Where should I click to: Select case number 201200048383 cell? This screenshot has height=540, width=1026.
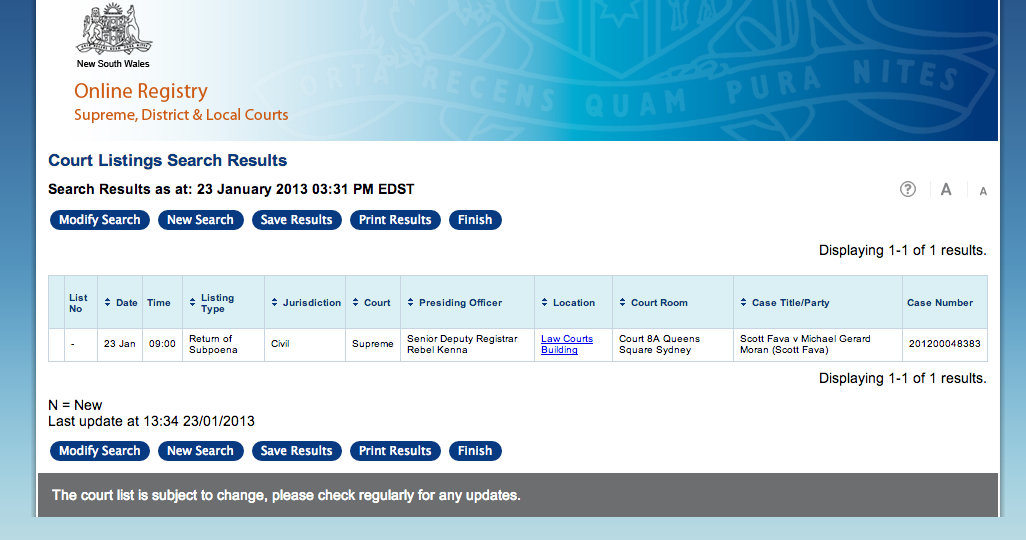pyautogui.click(x=944, y=344)
